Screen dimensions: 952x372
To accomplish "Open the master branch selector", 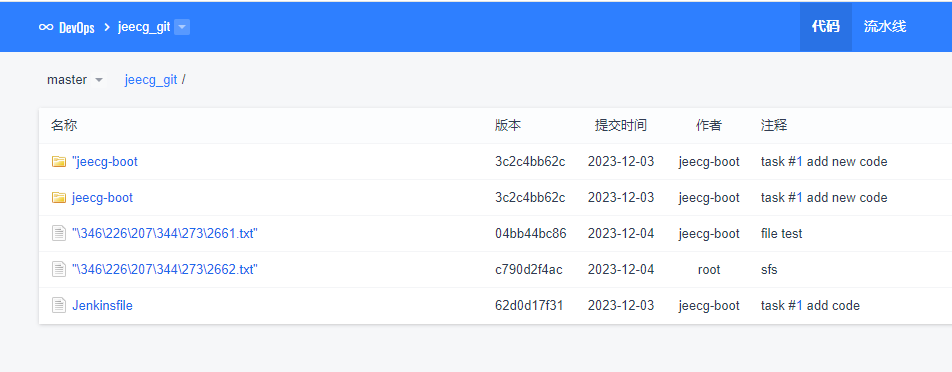I will coord(75,79).
